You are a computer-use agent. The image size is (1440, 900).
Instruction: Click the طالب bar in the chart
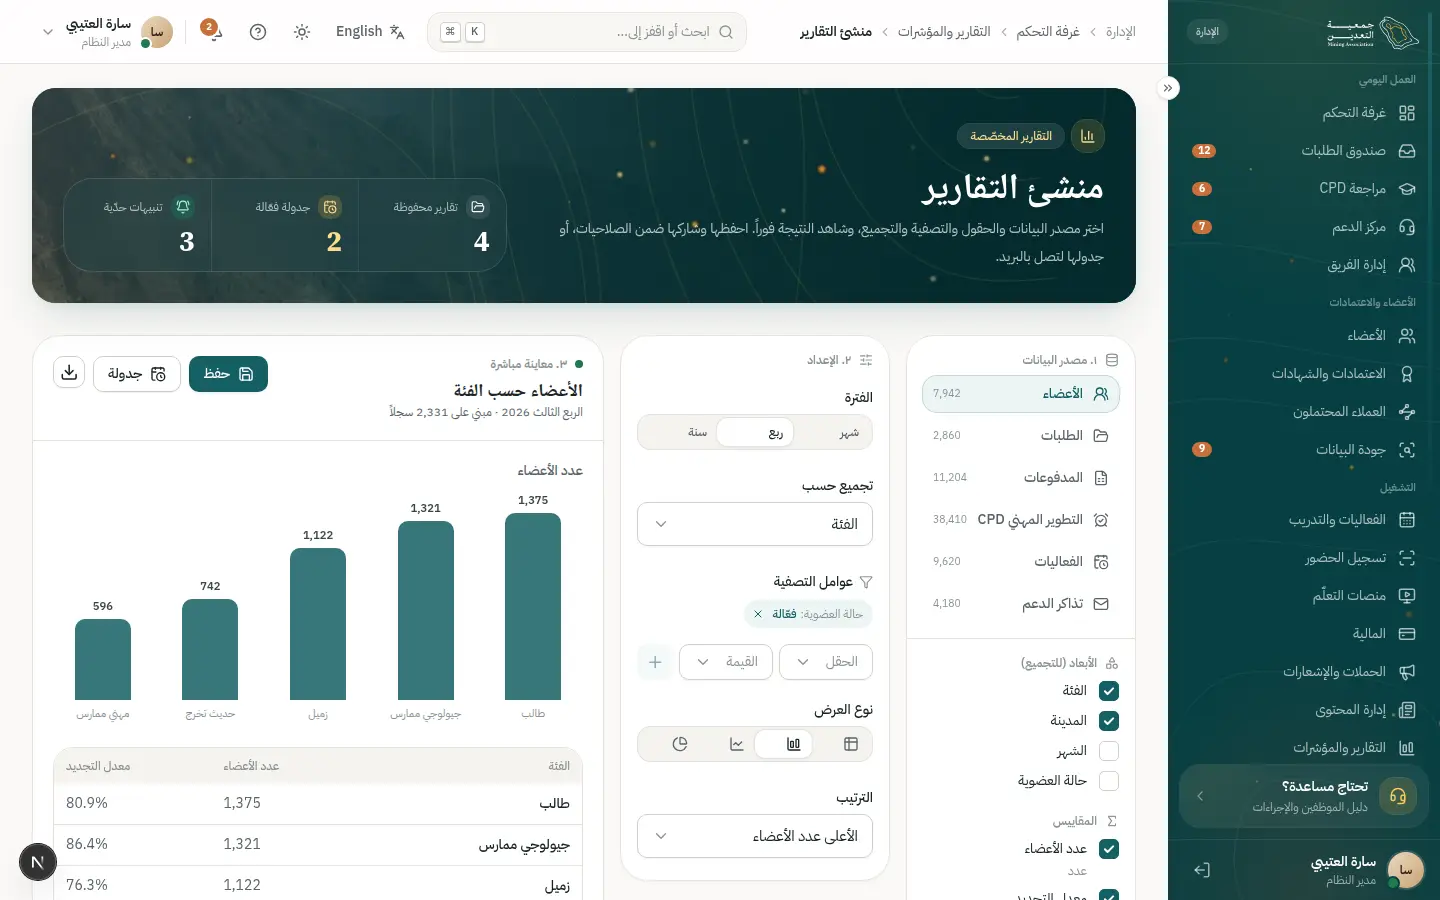tap(533, 607)
